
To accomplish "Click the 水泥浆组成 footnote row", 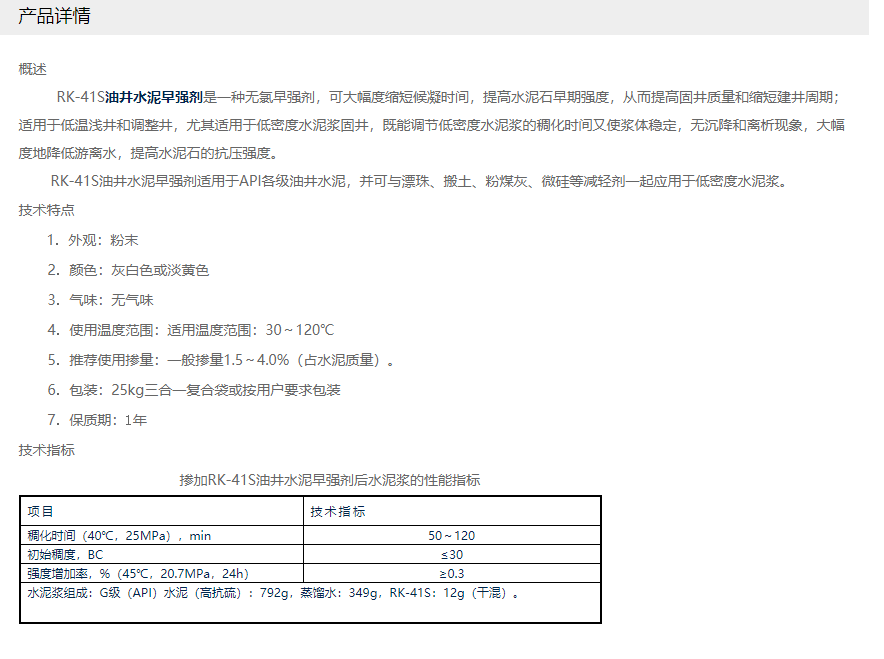I will click(273, 593).
